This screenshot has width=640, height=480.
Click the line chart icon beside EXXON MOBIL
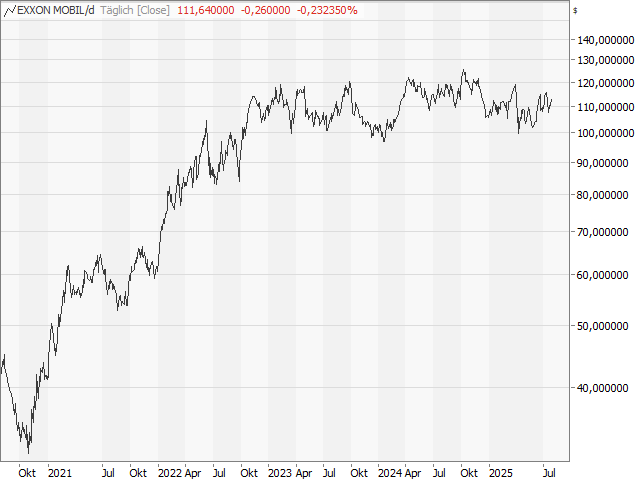point(10,11)
